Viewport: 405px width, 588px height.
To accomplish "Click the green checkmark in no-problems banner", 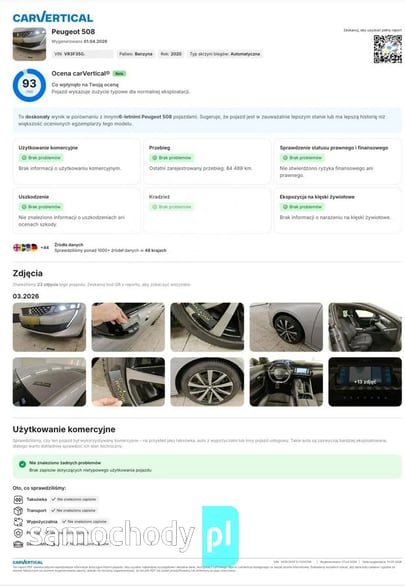I will tap(22, 464).
